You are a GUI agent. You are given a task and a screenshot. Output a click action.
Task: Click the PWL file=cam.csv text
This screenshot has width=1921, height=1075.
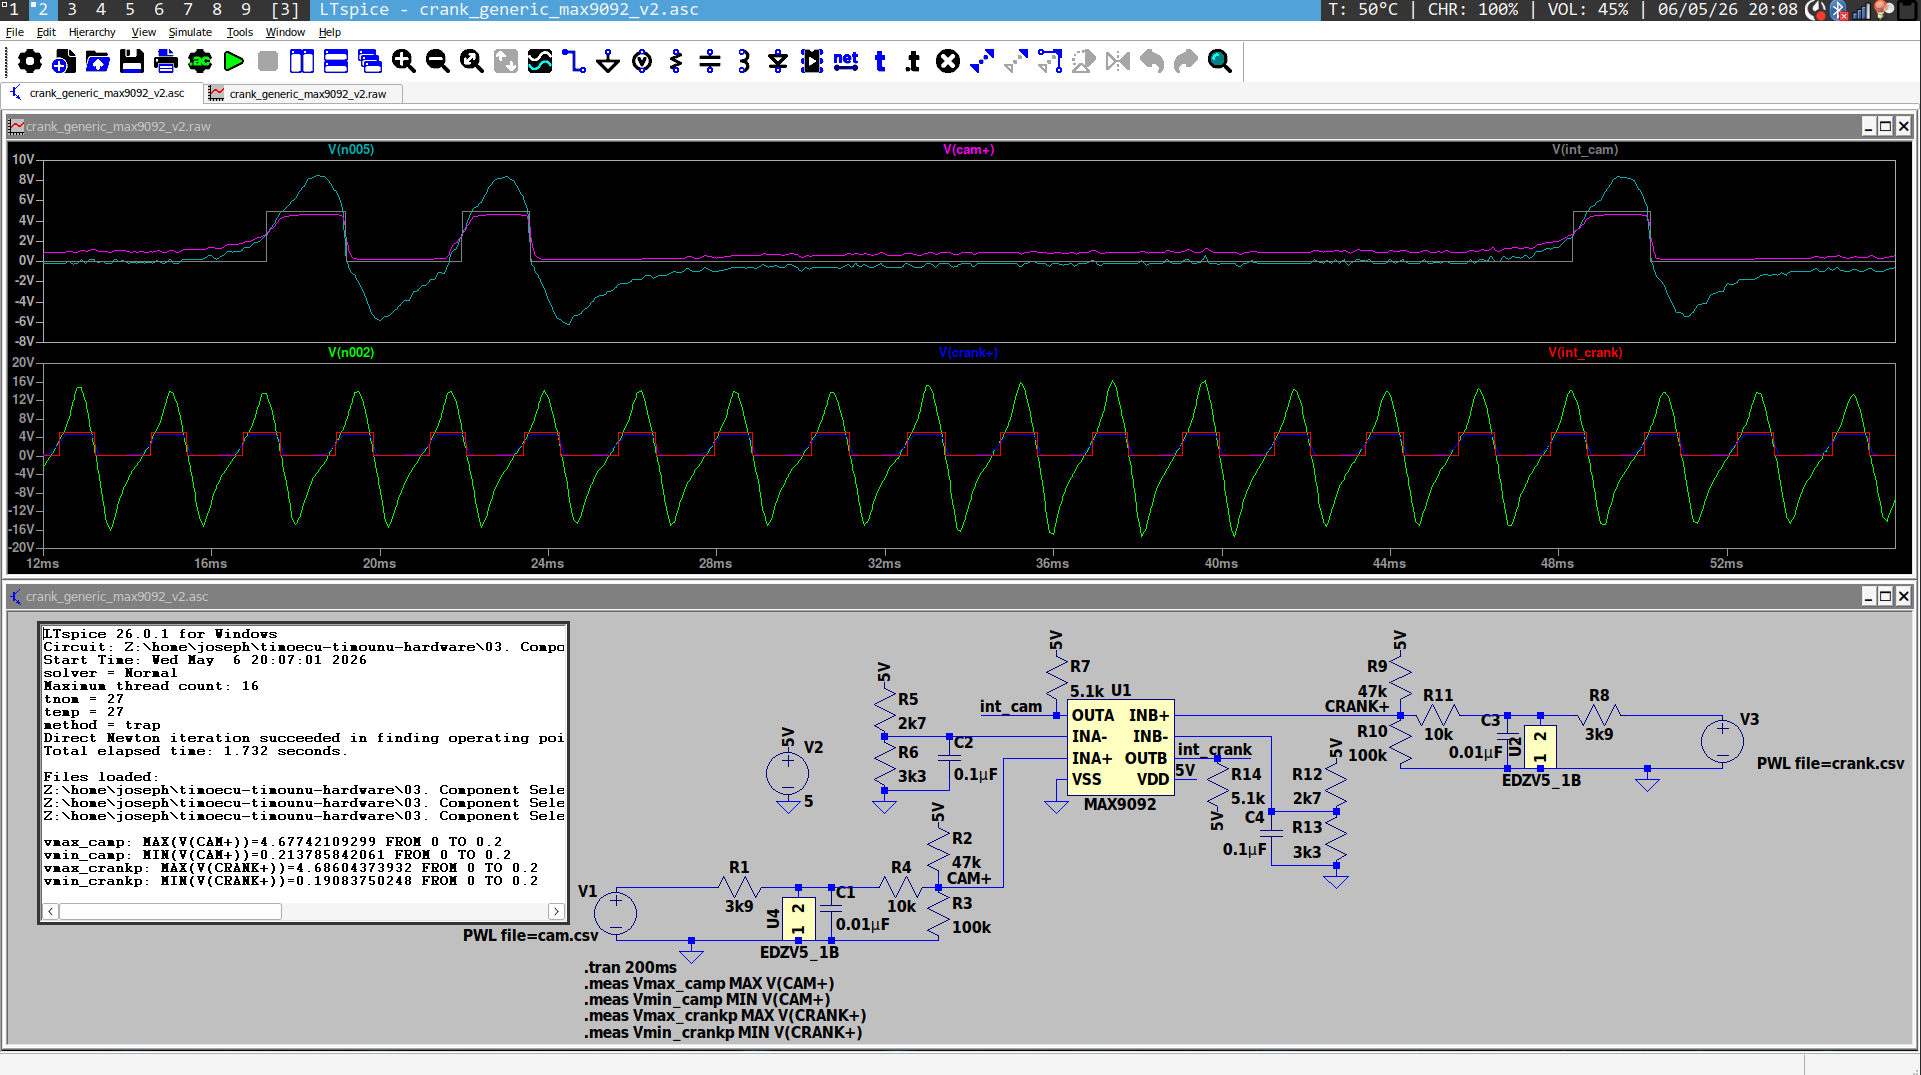pyautogui.click(x=530, y=936)
